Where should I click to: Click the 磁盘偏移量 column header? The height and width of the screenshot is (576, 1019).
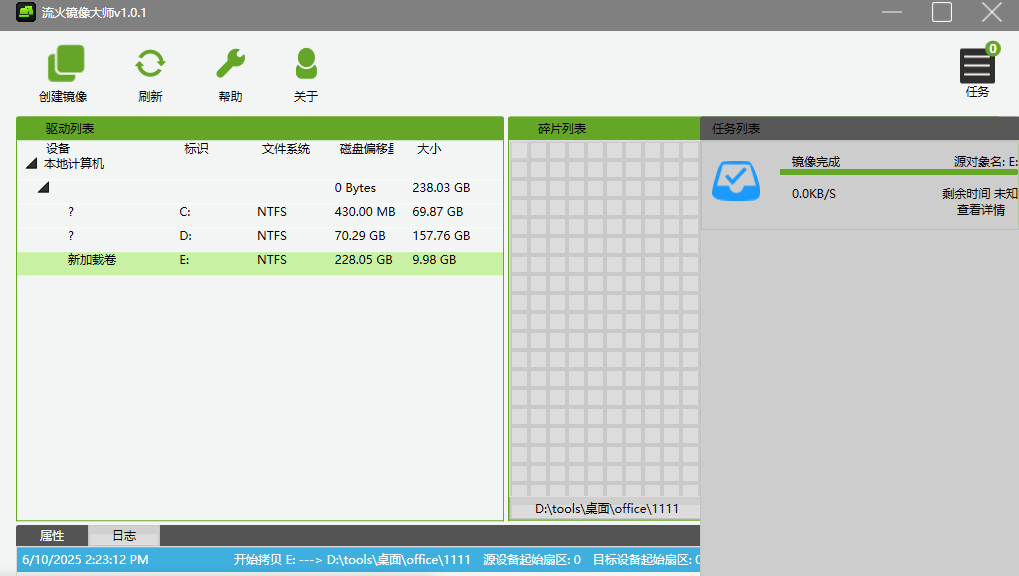[x=367, y=149]
